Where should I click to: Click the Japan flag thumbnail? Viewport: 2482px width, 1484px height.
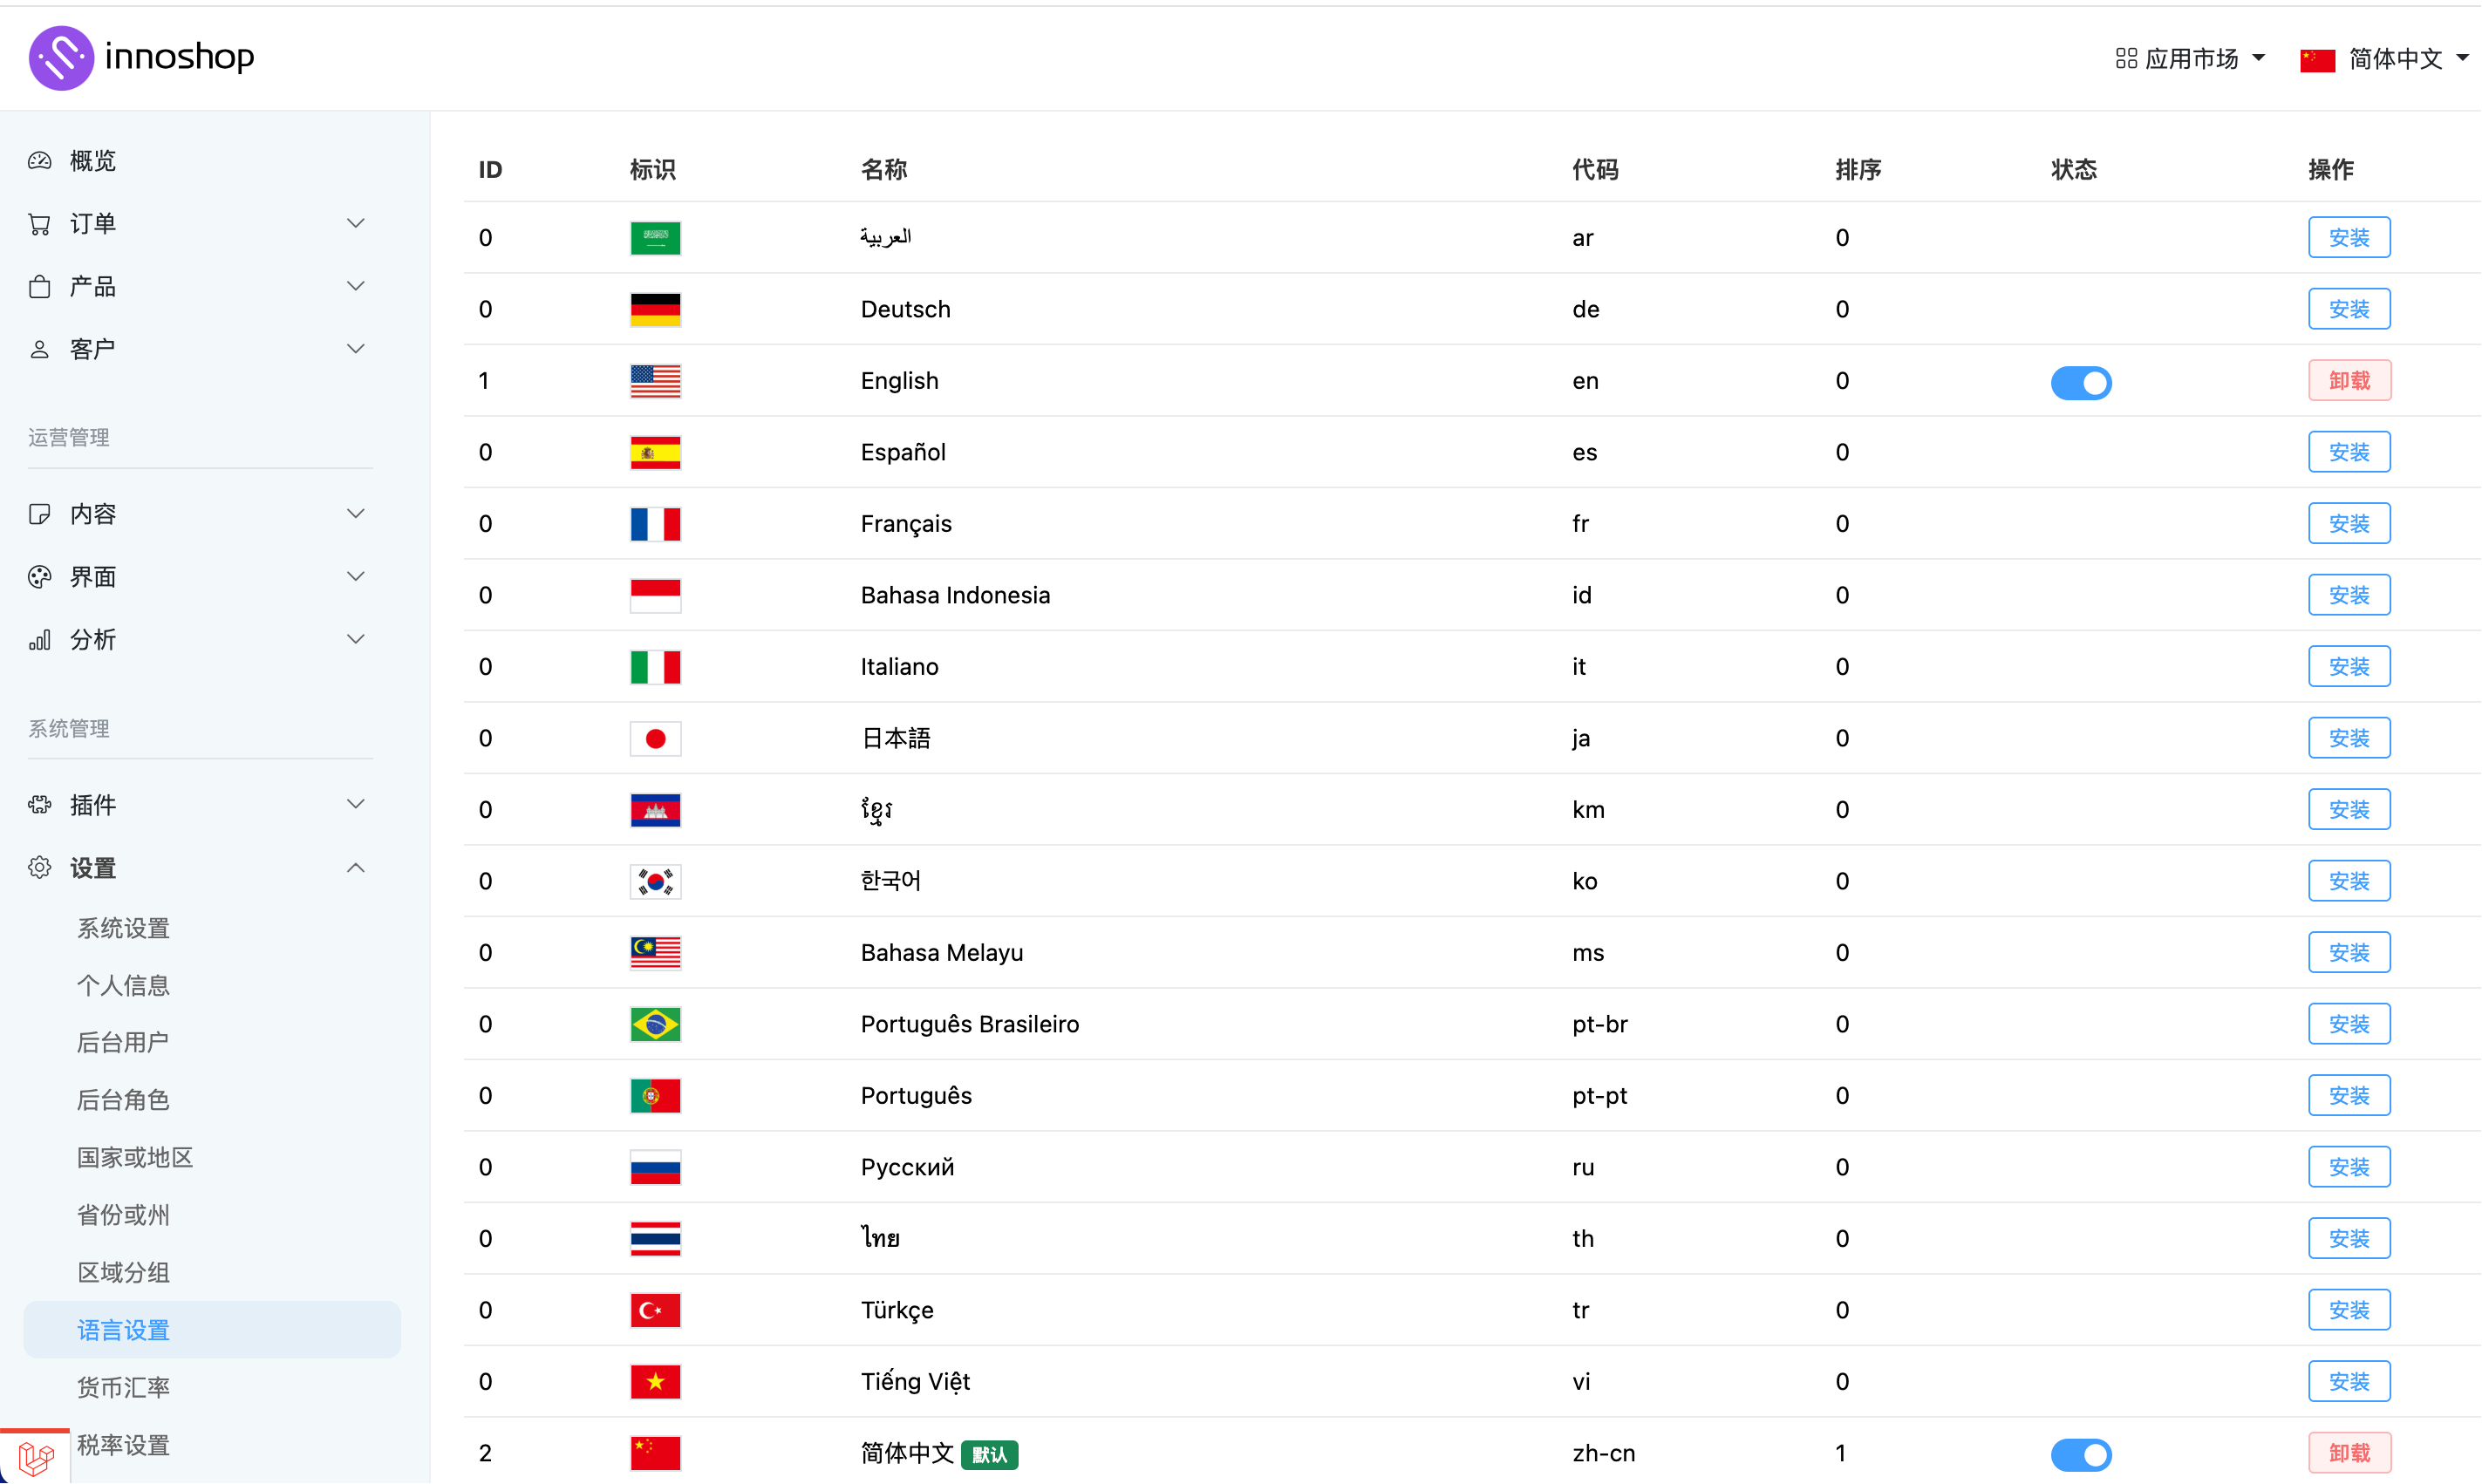655,739
